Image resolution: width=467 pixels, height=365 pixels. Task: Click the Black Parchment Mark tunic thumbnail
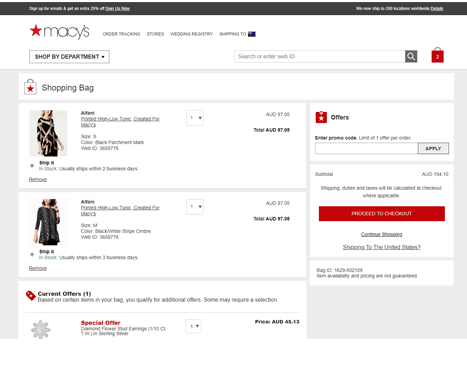[x=48, y=133]
